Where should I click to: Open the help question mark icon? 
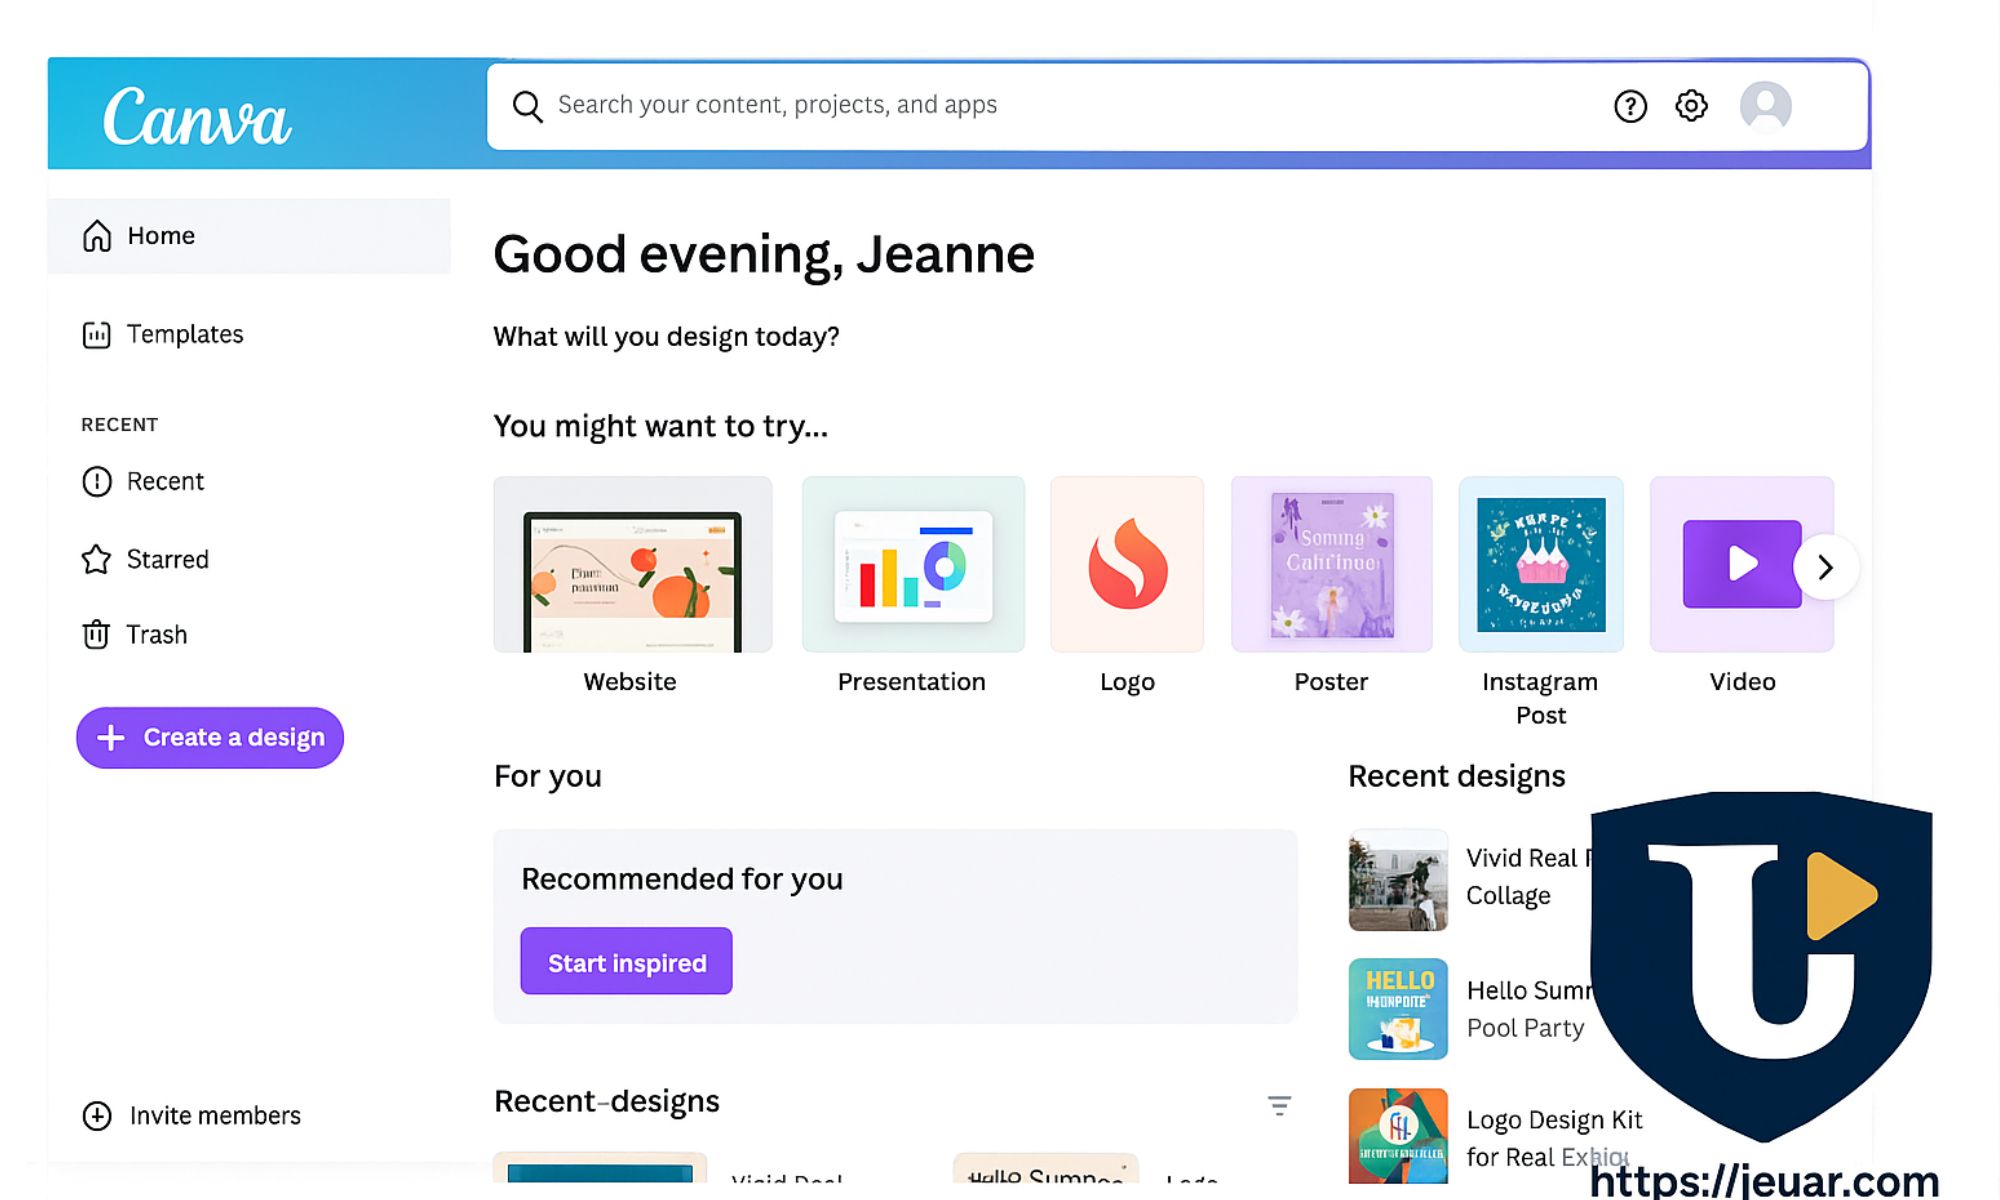click(x=1630, y=106)
